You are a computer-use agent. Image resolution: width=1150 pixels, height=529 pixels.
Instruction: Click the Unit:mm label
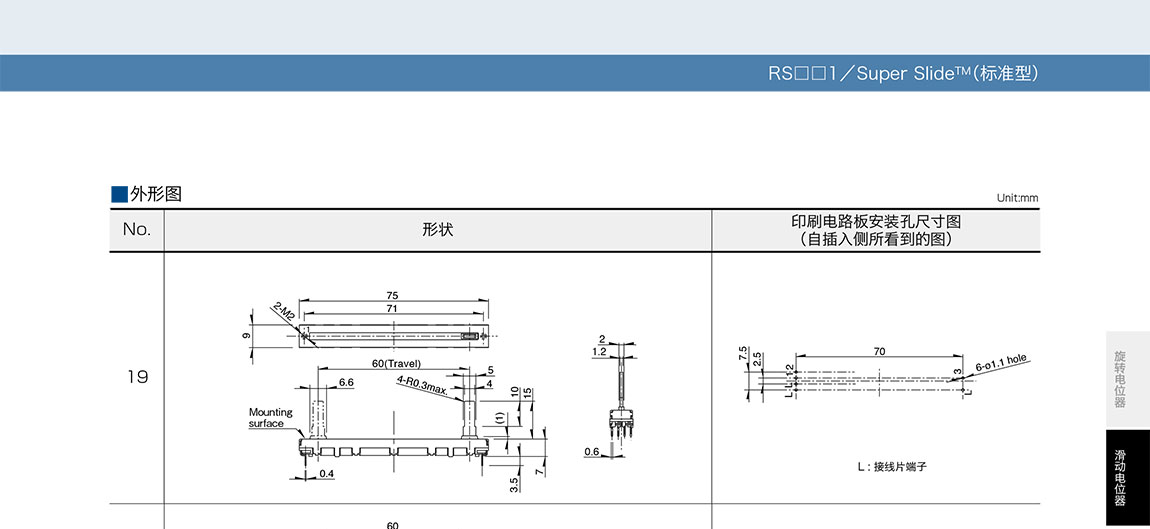(x=1017, y=198)
